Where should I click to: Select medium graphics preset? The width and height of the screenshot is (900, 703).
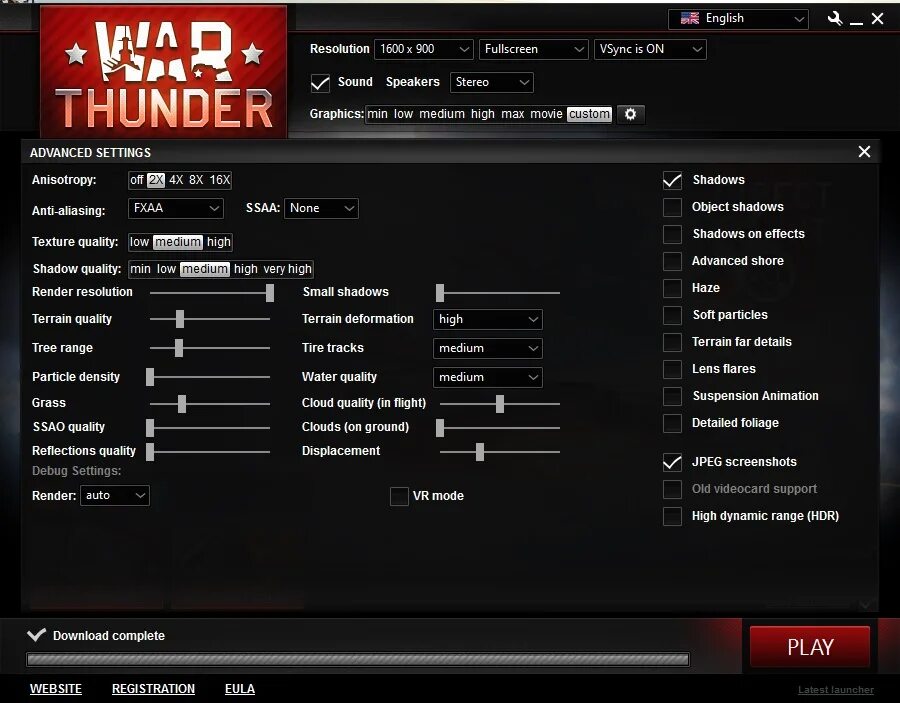(442, 114)
